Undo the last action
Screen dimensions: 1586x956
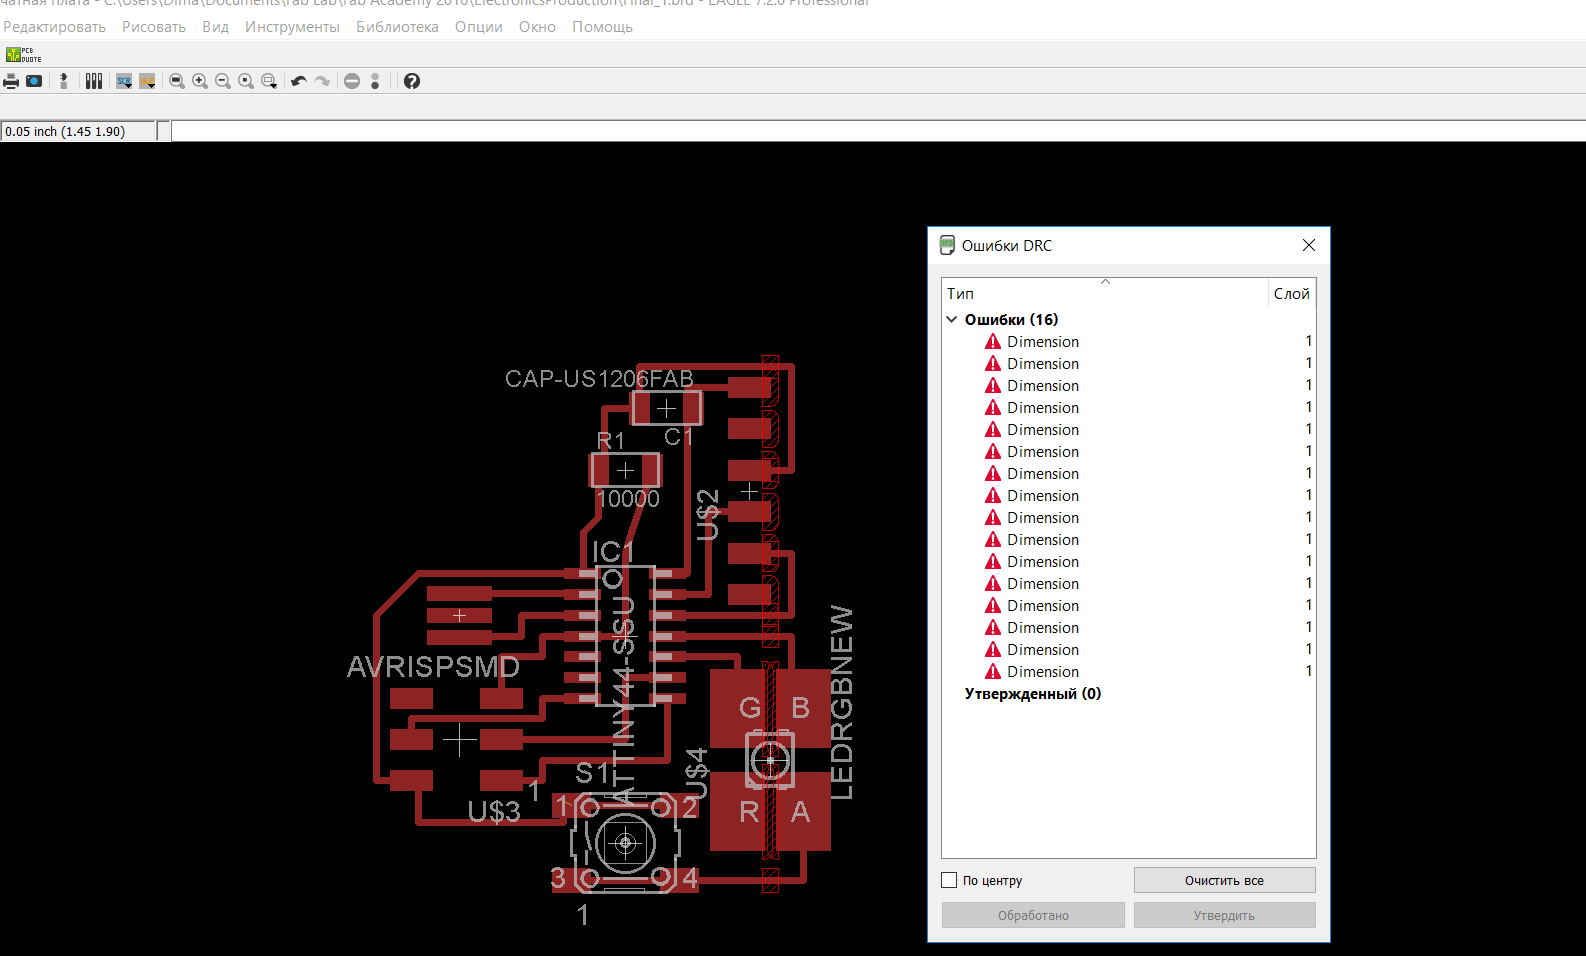pos(298,81)
